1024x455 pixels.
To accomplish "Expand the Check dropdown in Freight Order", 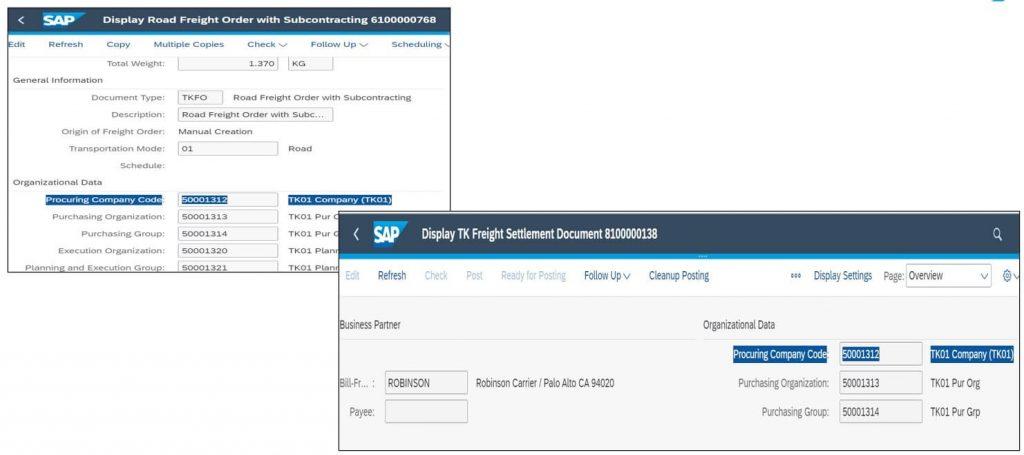I will tap(266, 44).
